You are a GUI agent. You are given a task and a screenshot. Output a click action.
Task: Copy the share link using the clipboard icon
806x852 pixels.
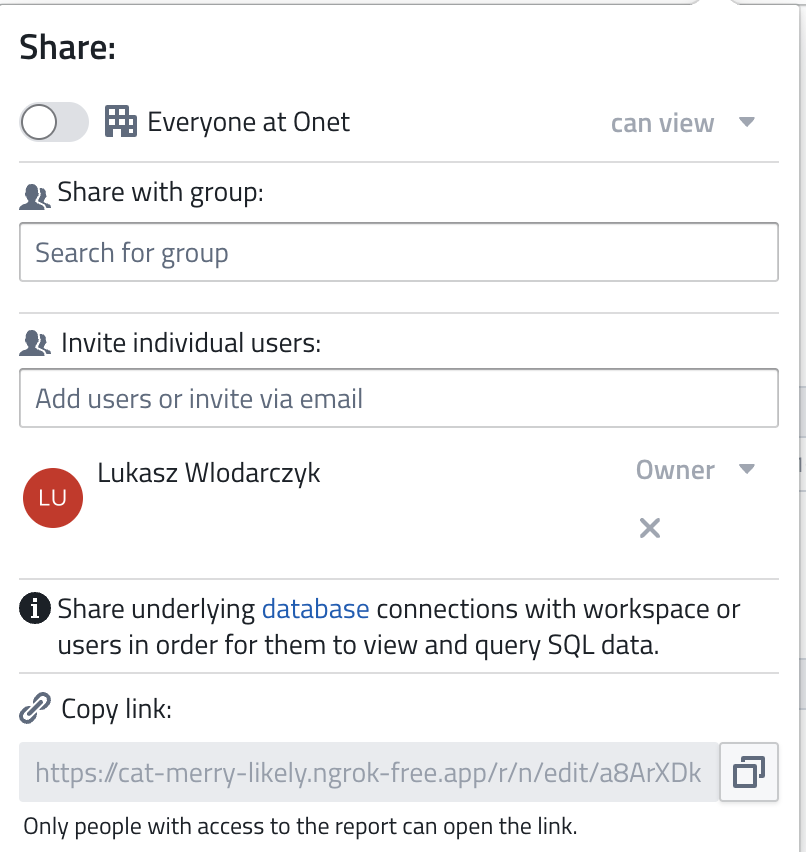(748, 772)
